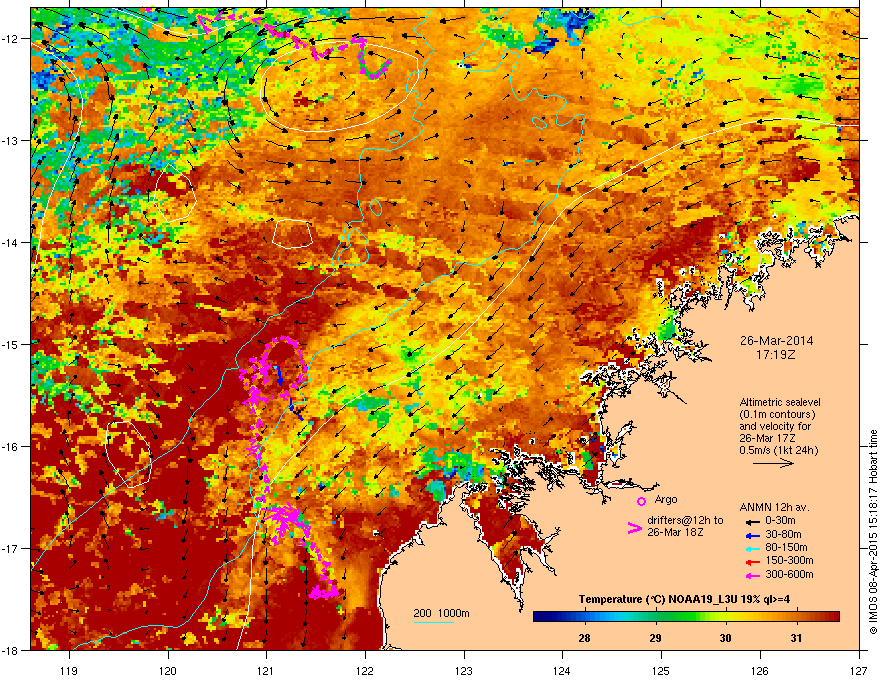Click the Altimetric sealevel text
The width and height of the screenshot is (880, 680).
pos(780,402)
